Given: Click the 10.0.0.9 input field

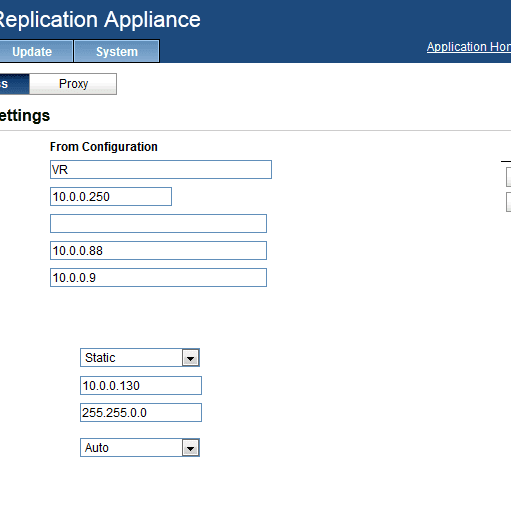Looking at the screenshot, I should click(158, 277).
